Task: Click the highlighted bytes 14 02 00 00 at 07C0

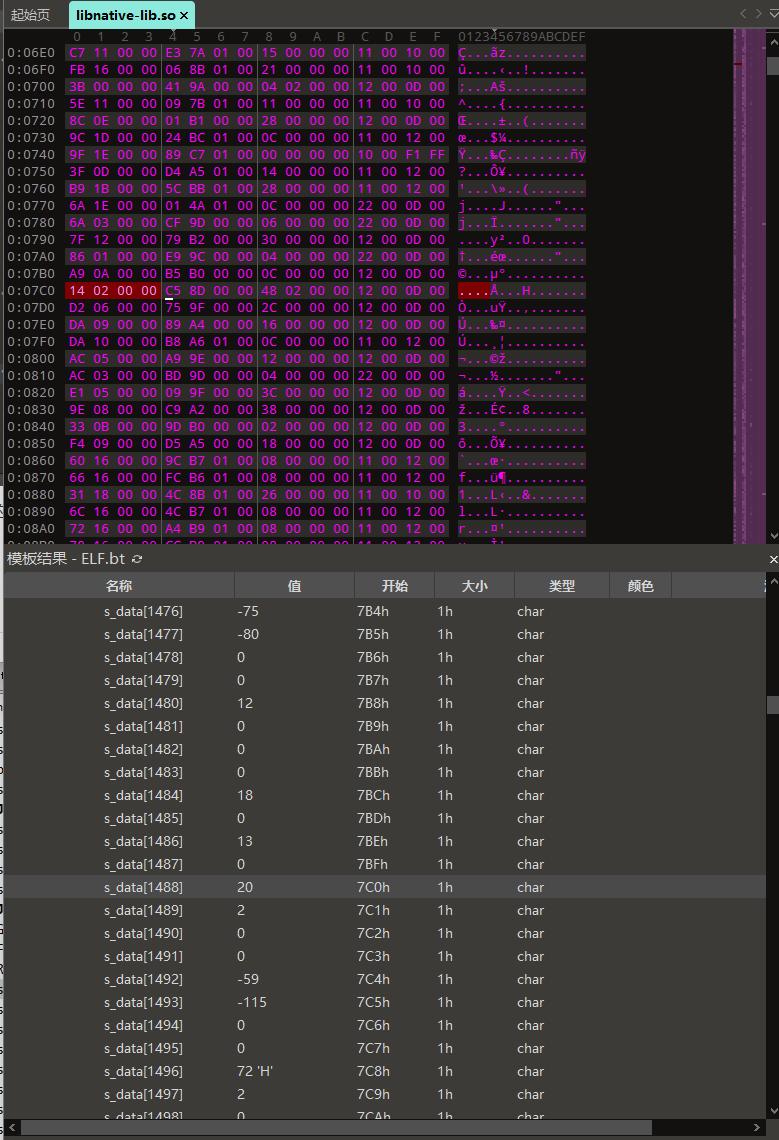Action: [112, 290]
